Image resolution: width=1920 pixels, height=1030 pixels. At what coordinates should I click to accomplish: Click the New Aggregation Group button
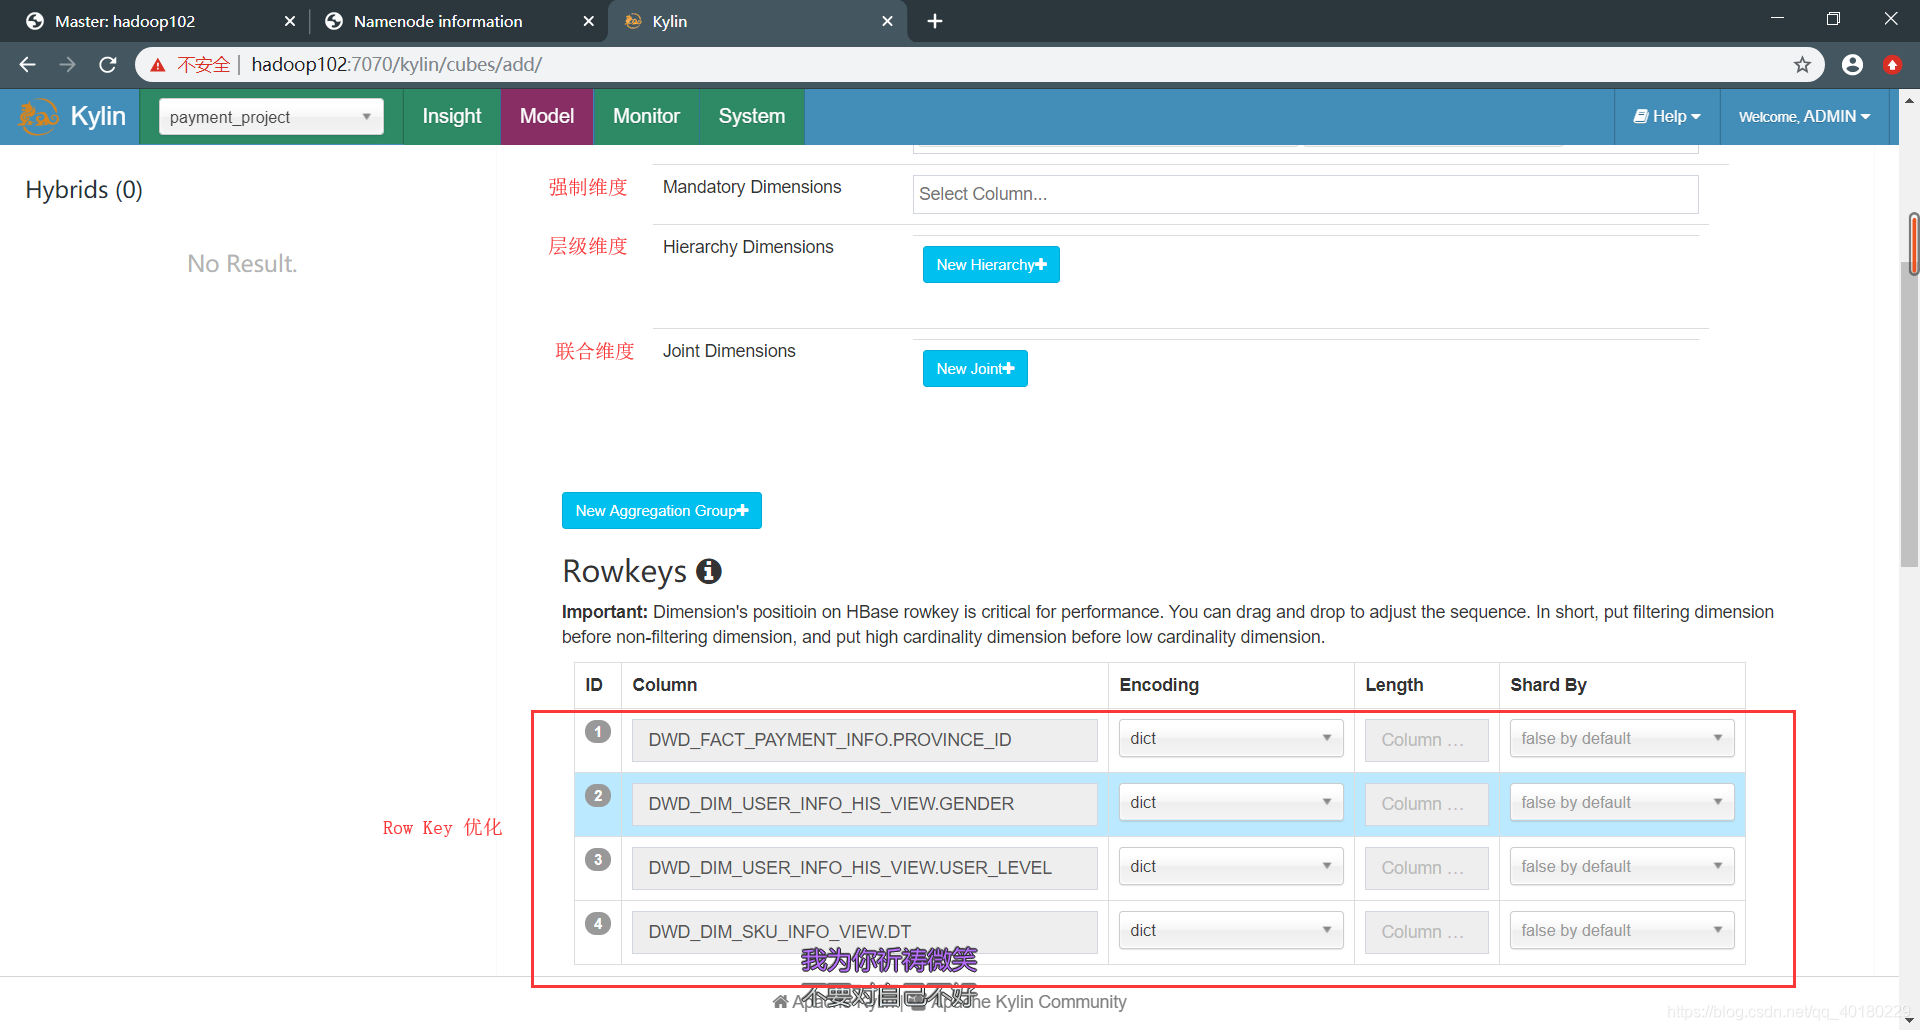click(662, 511)
